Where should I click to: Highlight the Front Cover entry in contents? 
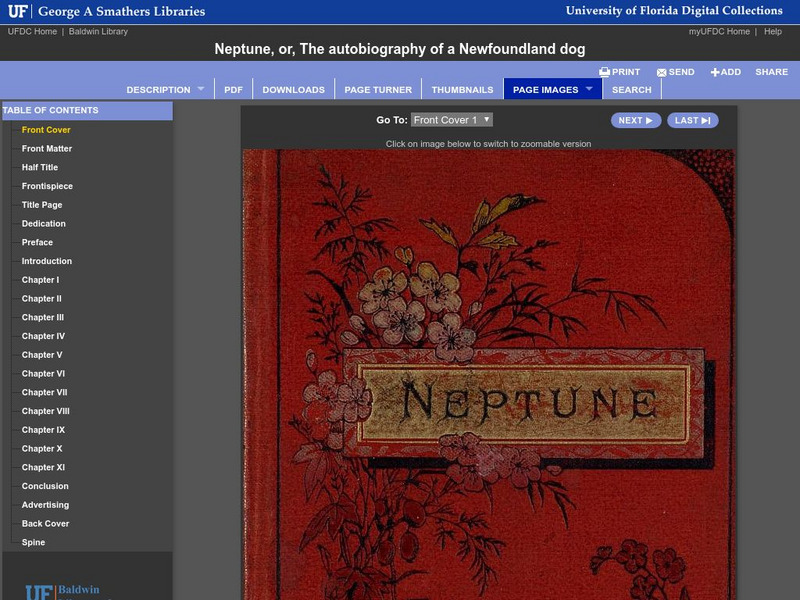(46, 128)
